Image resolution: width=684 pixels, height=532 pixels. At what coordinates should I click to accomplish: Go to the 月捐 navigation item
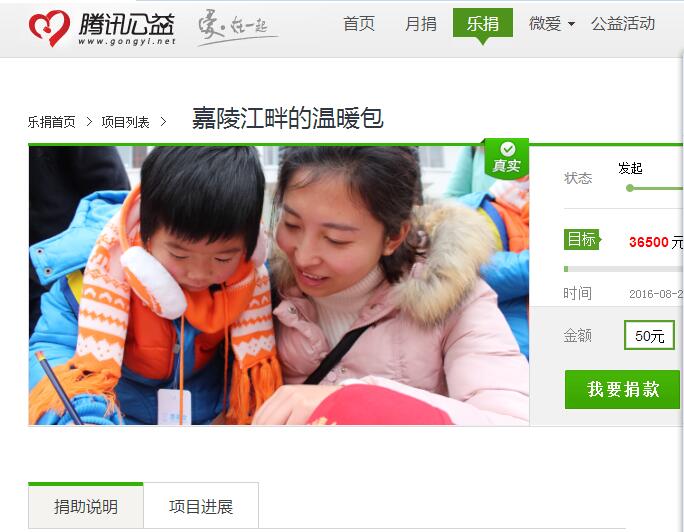click(421, 24)
